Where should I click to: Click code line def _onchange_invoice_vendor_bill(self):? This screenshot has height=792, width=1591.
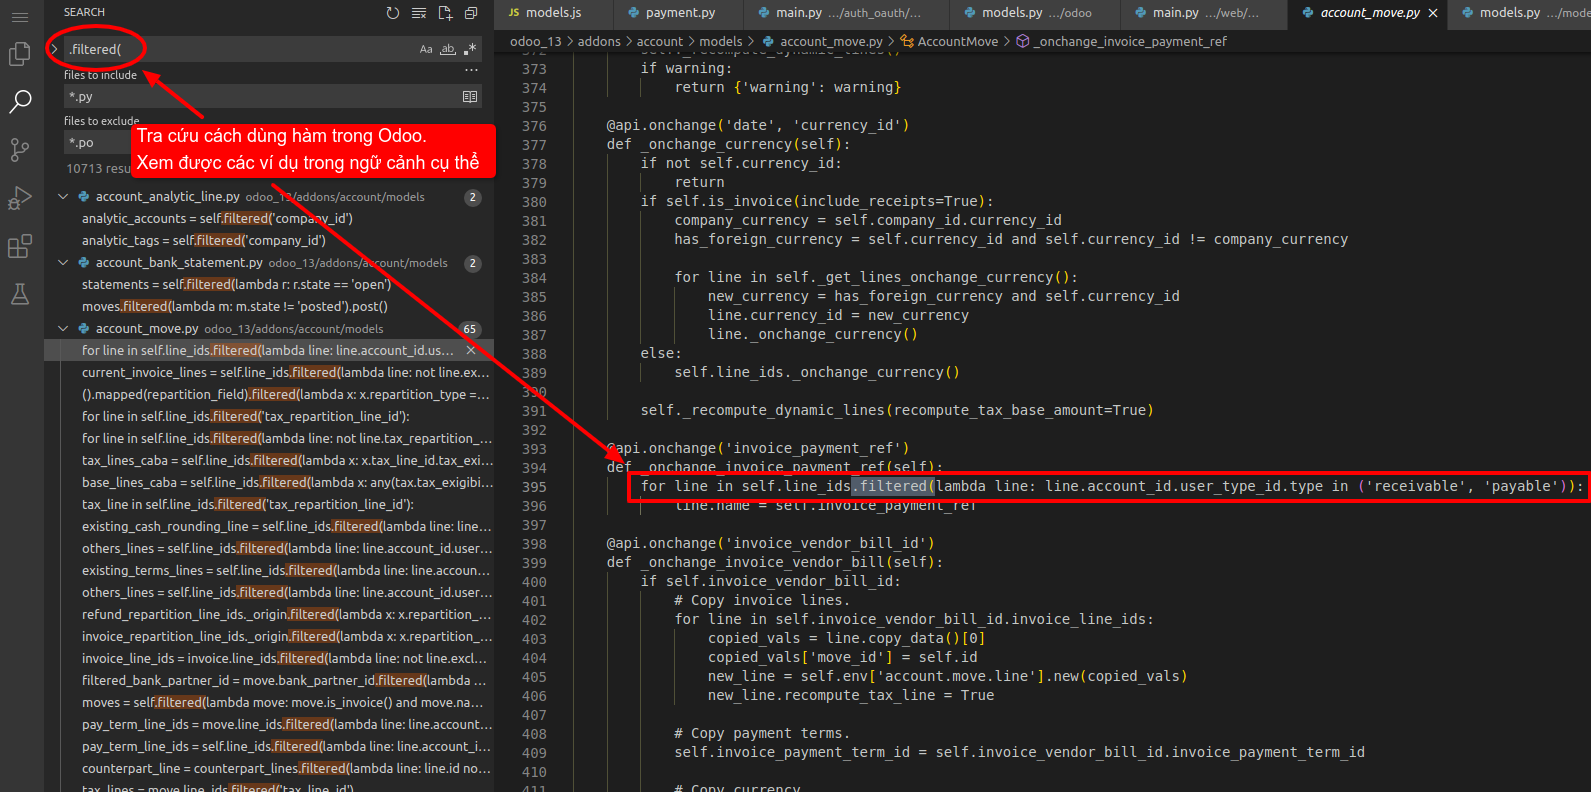[774, 563]
